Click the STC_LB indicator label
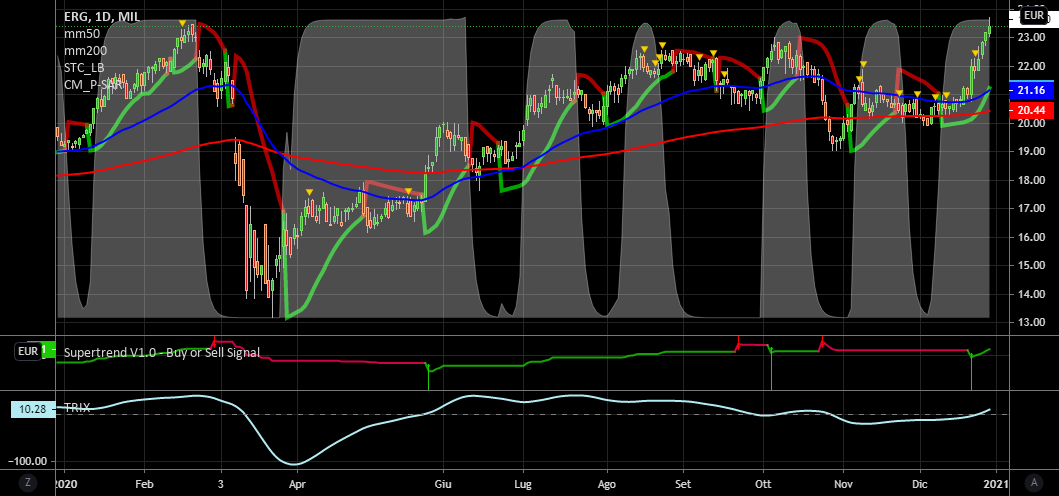 (84, 67)
